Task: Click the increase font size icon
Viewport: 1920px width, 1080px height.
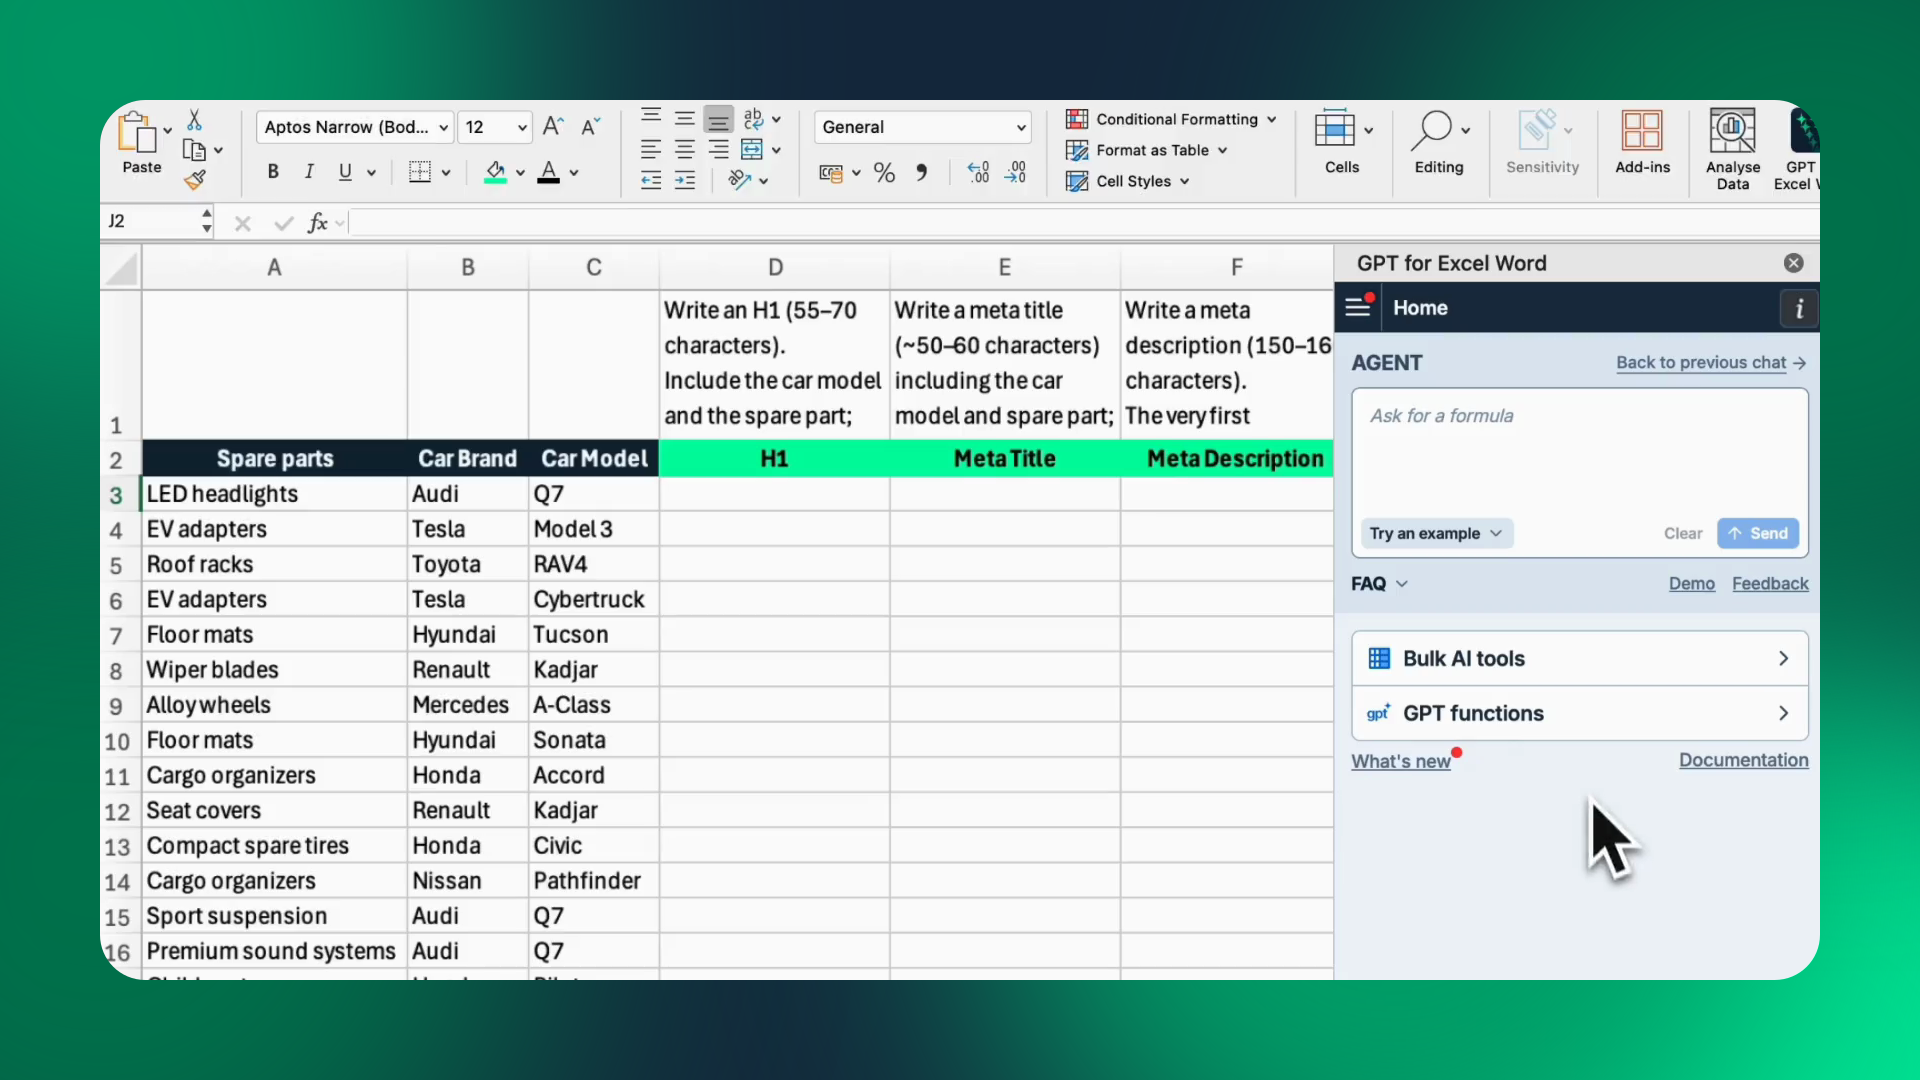Action: pyautogui.click(x=553, y=127)
